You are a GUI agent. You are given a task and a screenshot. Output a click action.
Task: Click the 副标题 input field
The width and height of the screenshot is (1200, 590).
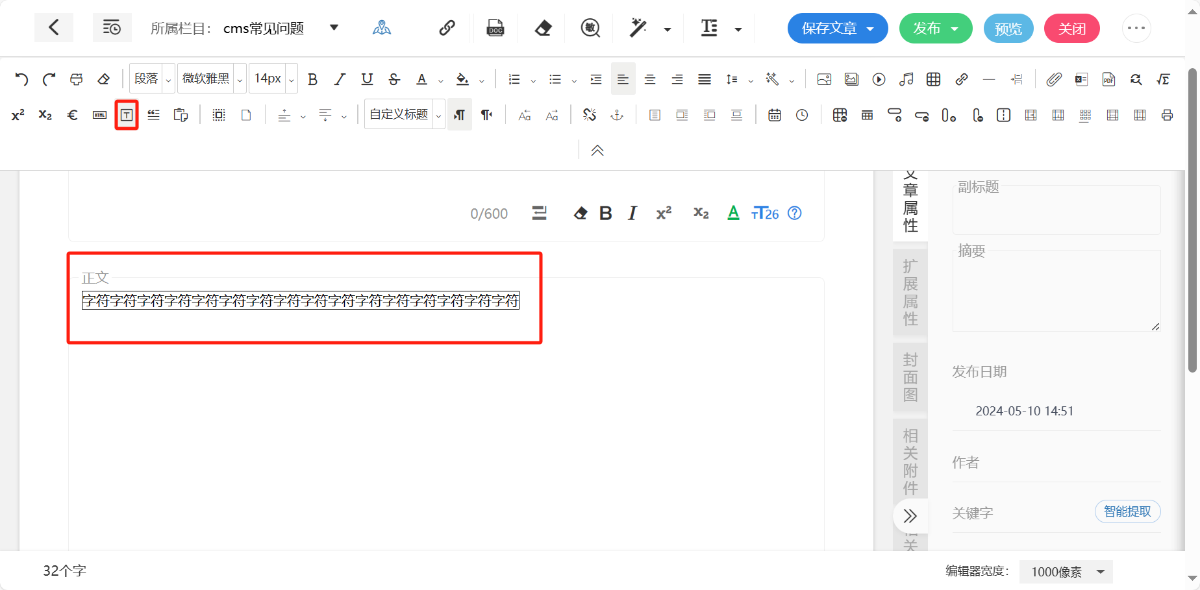[1056, 210]
